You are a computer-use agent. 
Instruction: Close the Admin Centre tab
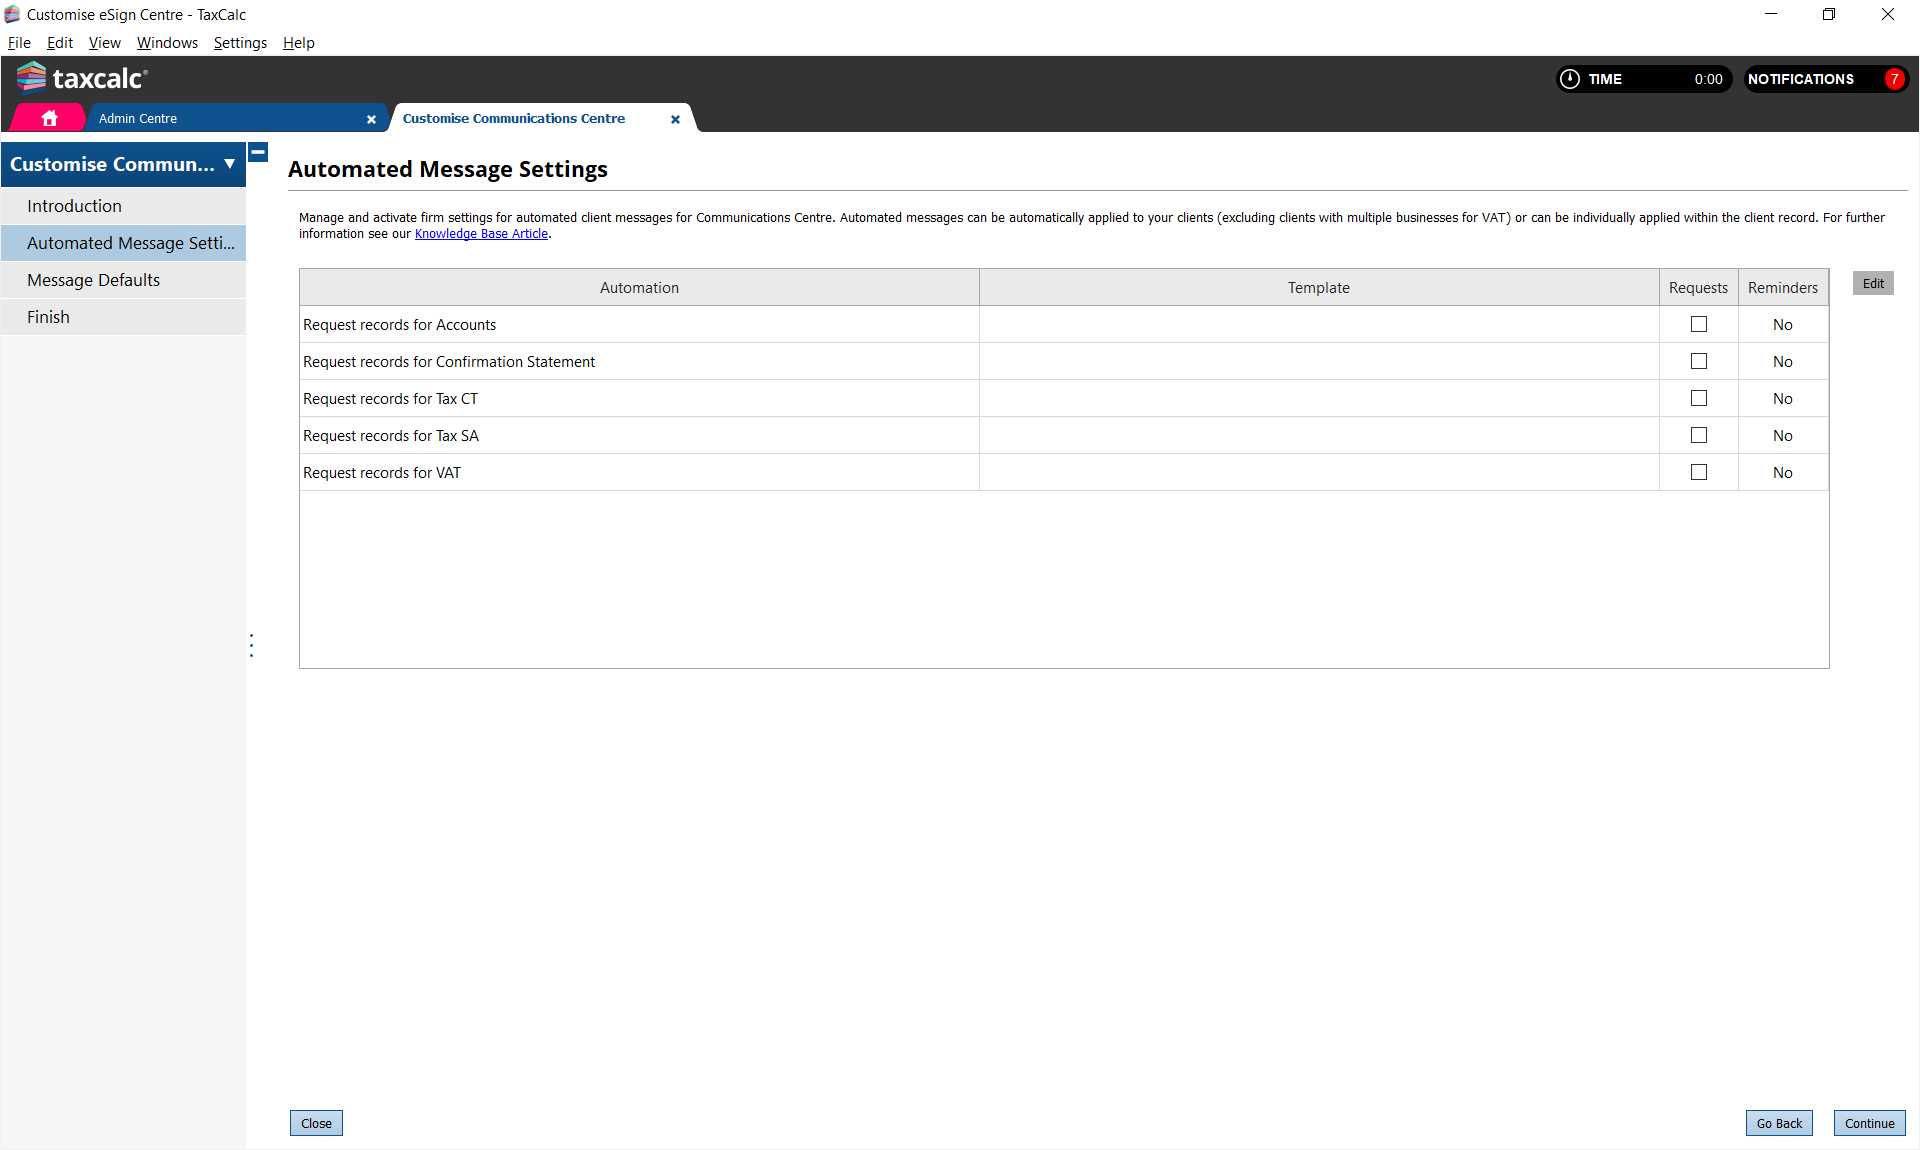point(371,119)
